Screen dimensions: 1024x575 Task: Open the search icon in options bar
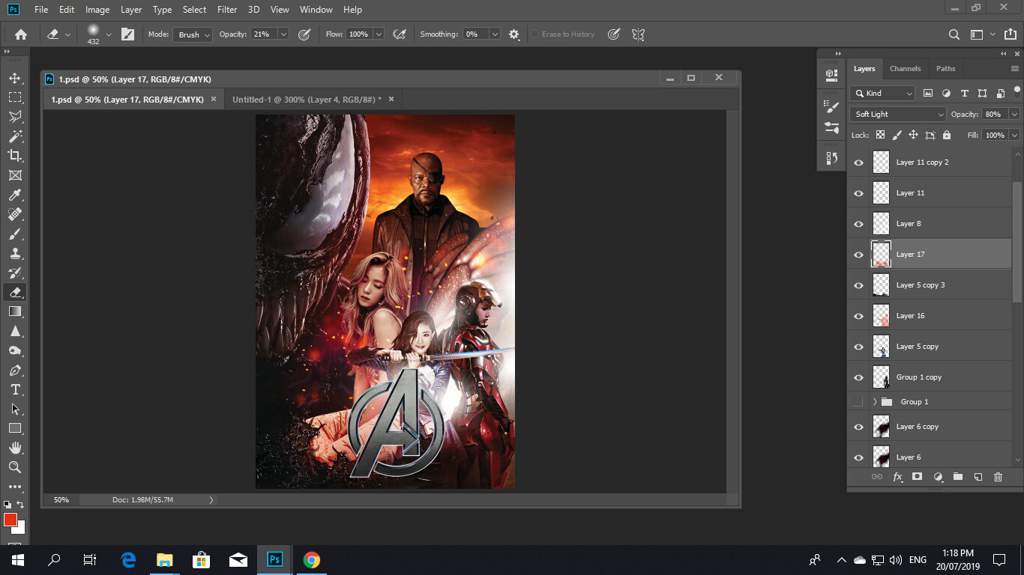pyautogui.click(x=954, y=35)
